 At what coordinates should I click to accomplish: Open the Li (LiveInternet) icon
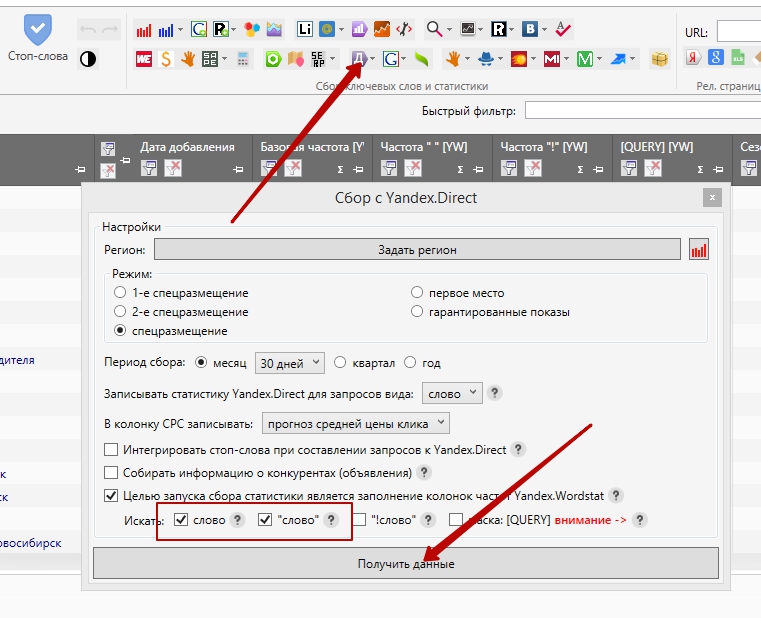[x=305, y=30]
